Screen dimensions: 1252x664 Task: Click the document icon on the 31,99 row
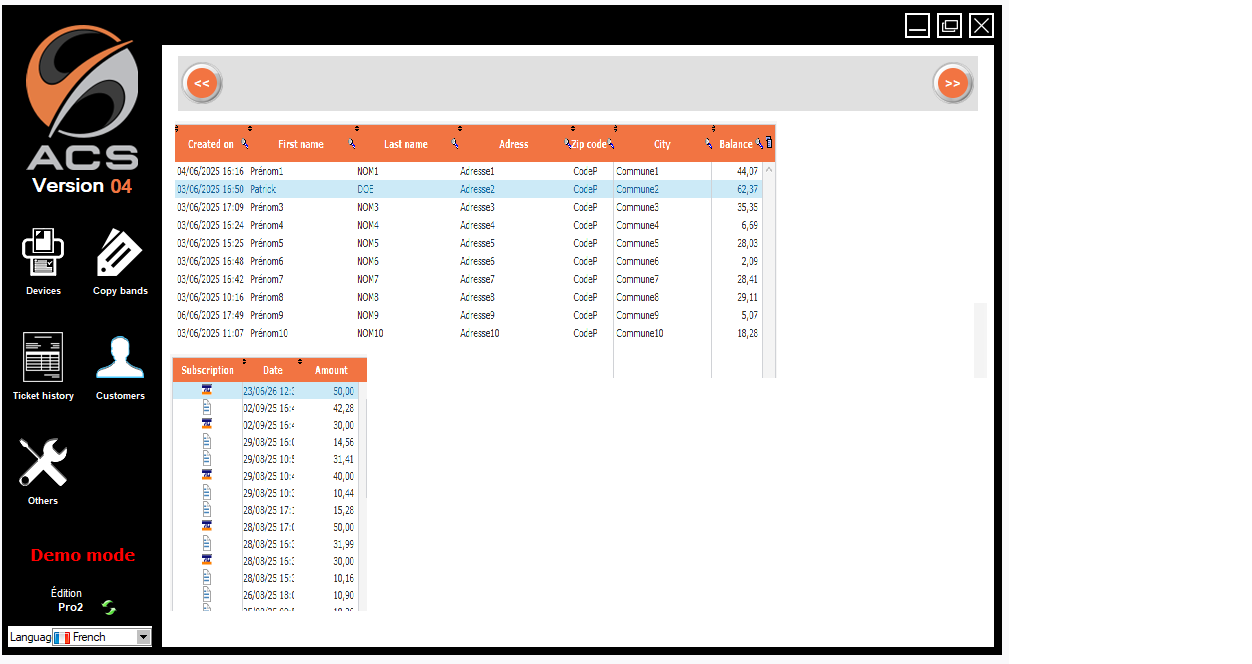click(x=207, y=544)
